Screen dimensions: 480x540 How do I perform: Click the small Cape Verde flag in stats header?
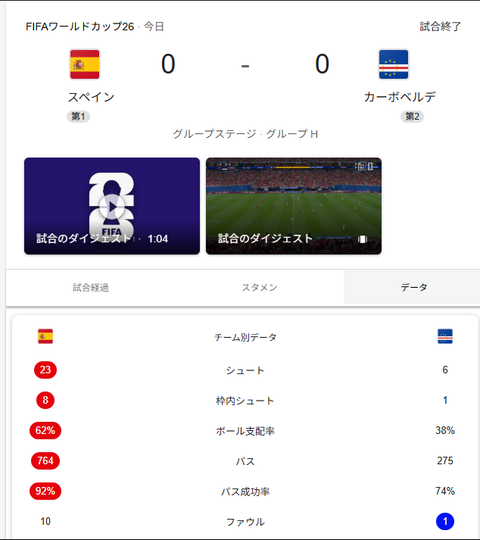[x=445, y=336]
